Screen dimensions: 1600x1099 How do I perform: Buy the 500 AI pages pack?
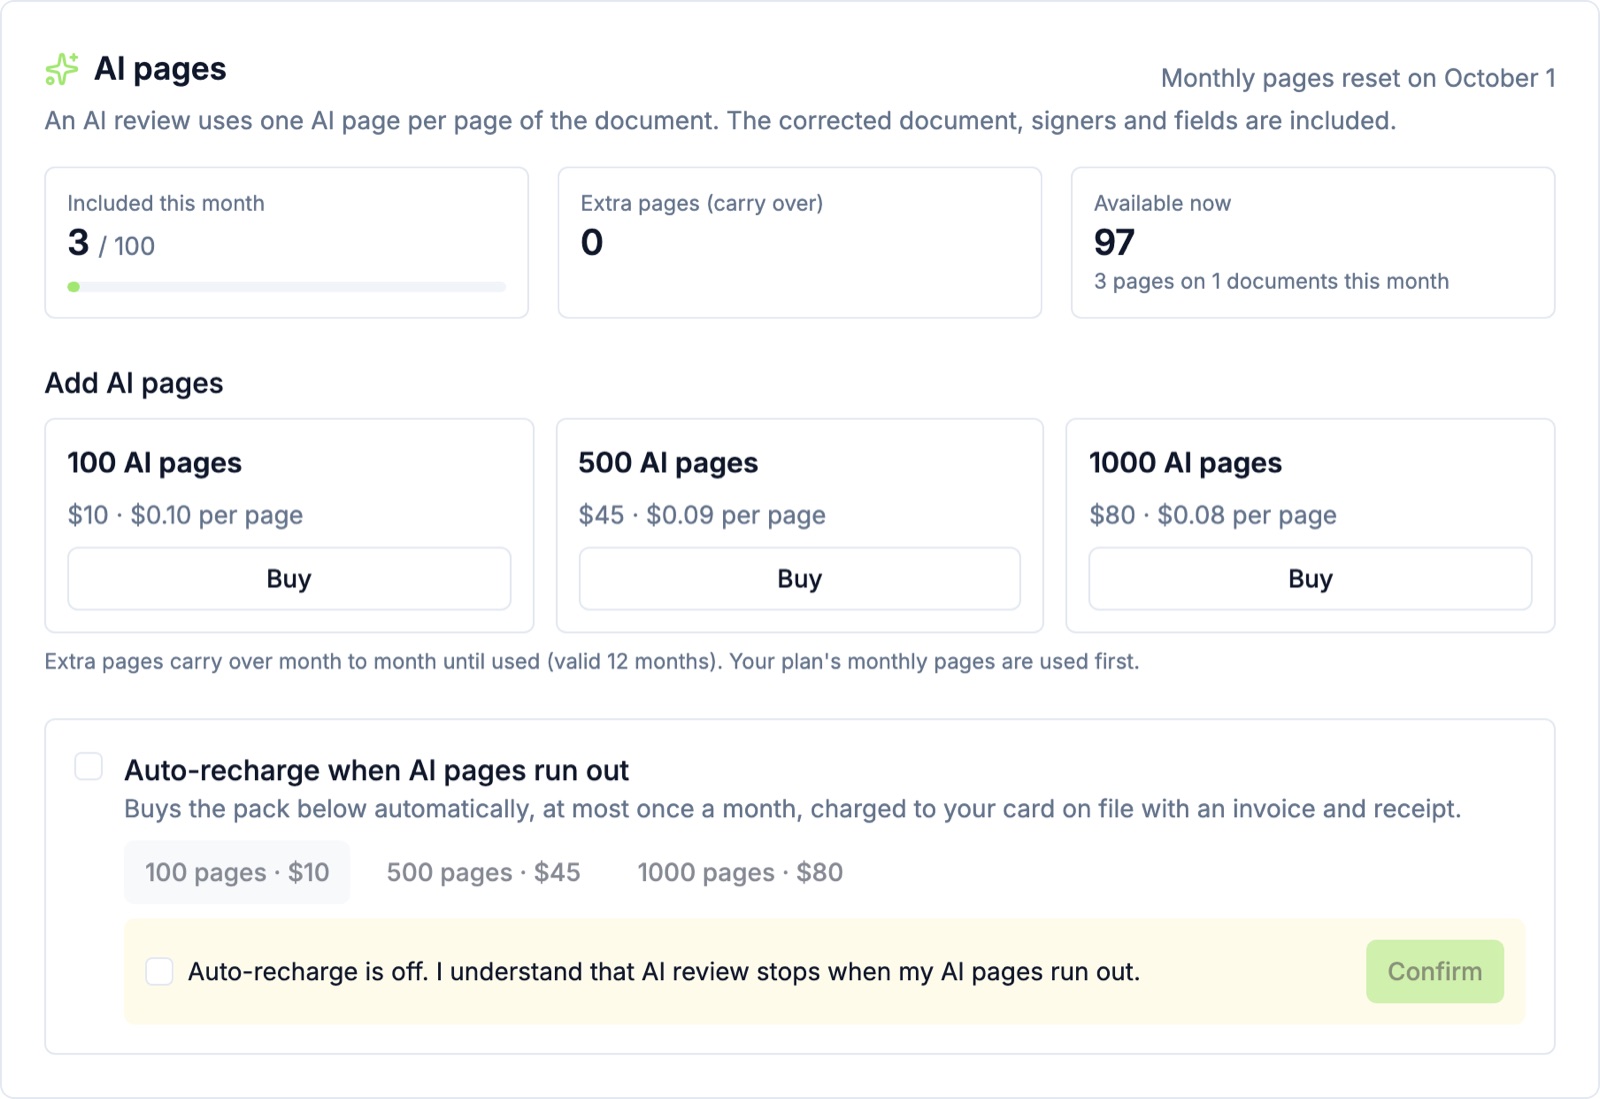click(800, 579)
